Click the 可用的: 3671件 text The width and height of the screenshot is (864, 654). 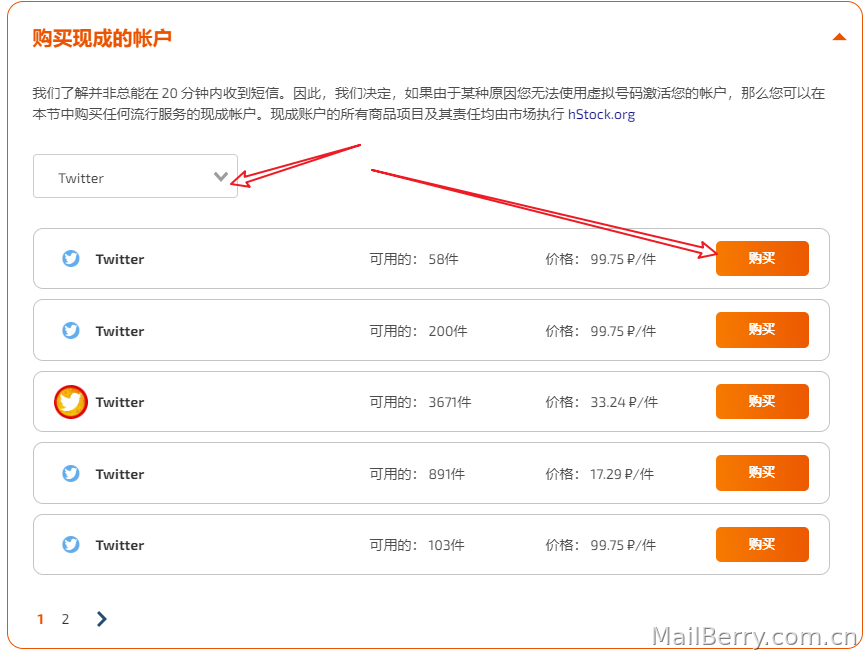420,402
